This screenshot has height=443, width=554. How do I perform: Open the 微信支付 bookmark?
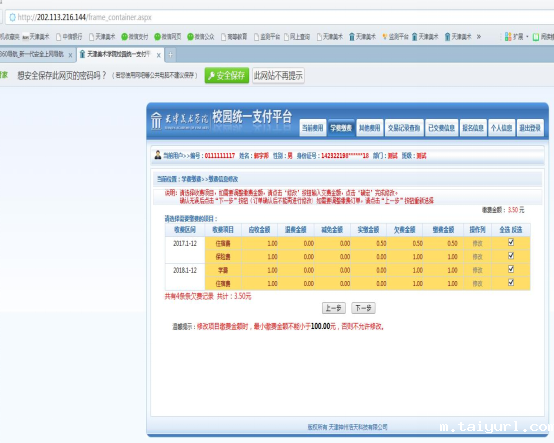tap(135, 37)
